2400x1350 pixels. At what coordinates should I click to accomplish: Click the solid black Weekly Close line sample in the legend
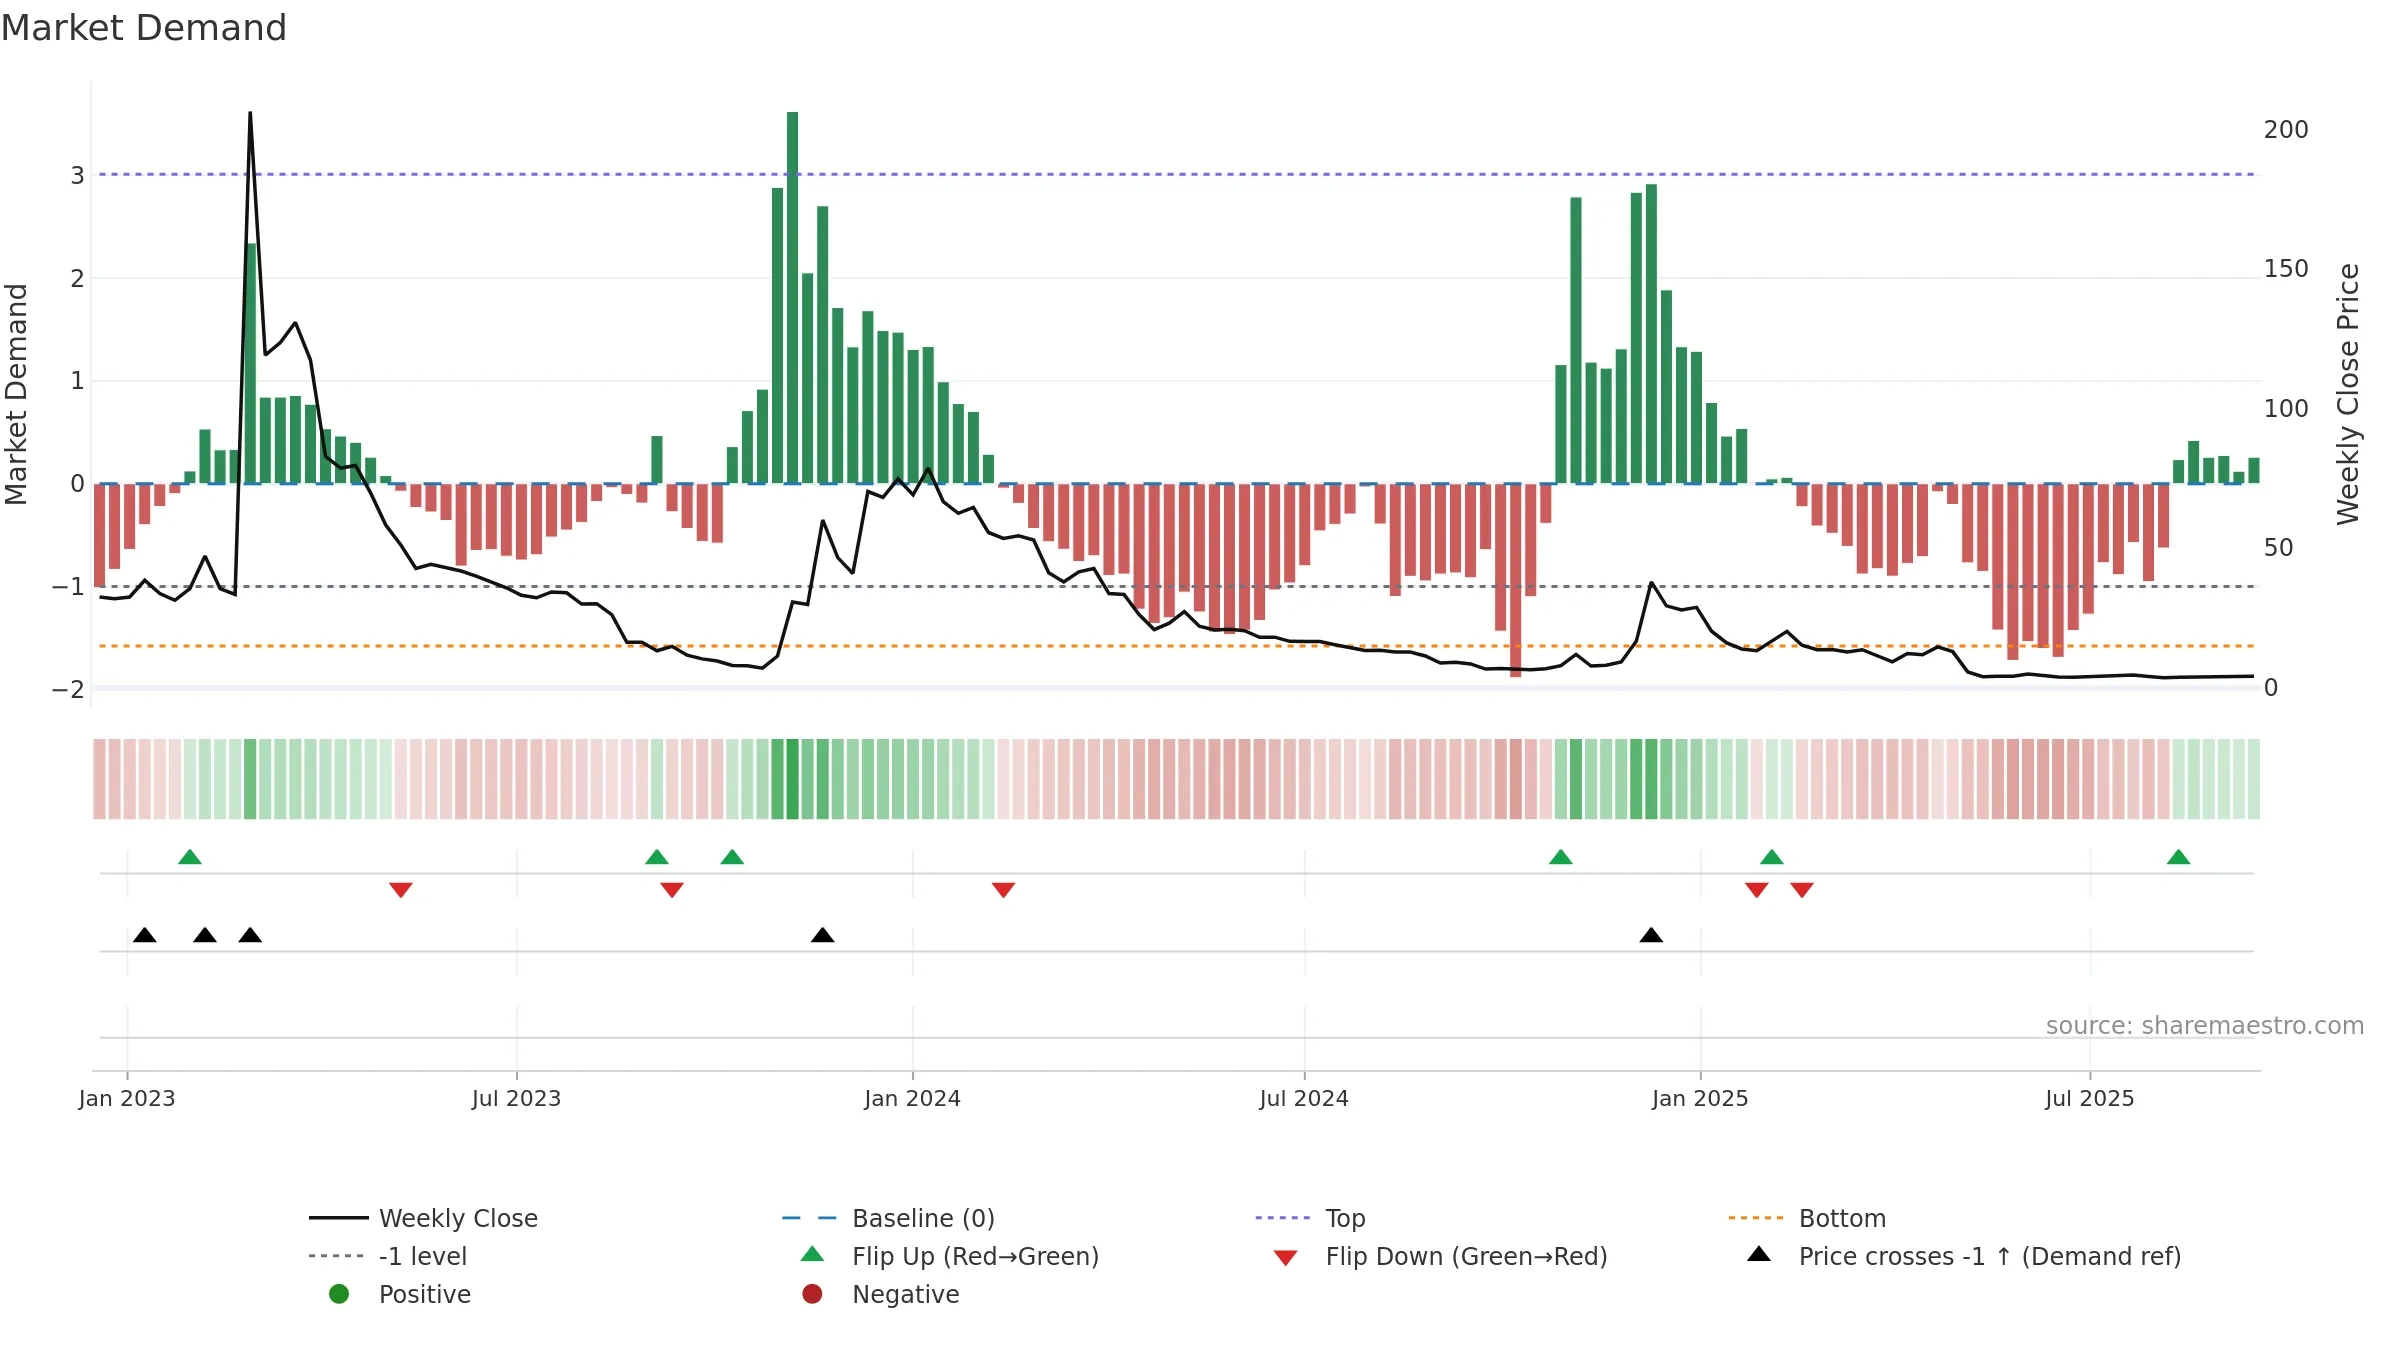click(x=339, y=1218)
